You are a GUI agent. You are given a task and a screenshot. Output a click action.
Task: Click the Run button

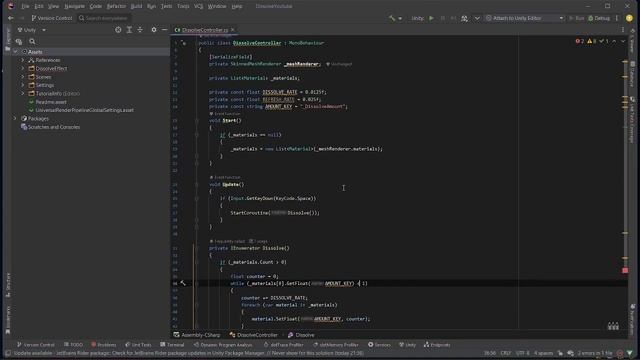577,18
